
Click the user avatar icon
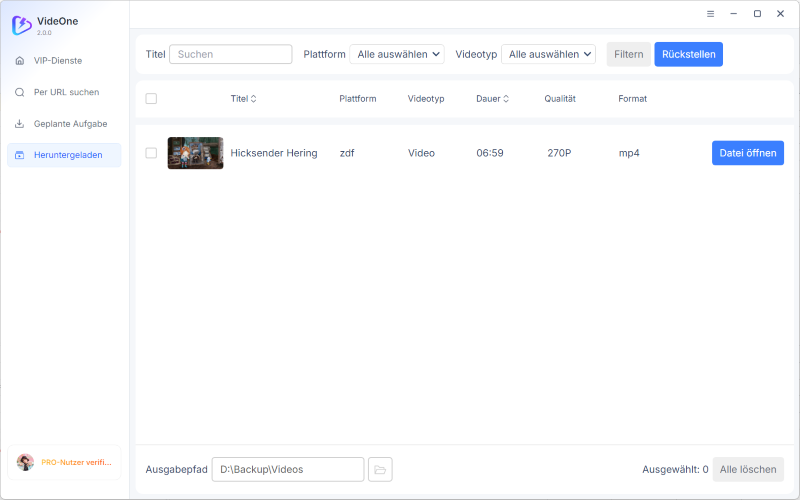25,462
